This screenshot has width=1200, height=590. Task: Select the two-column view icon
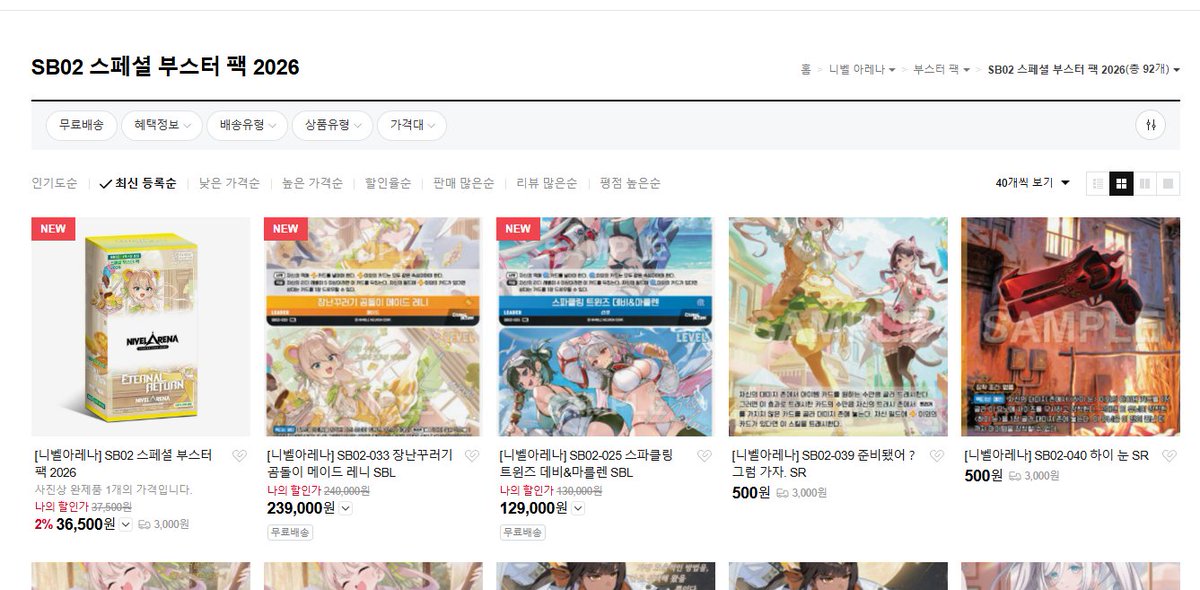[x=1145, y=183]
